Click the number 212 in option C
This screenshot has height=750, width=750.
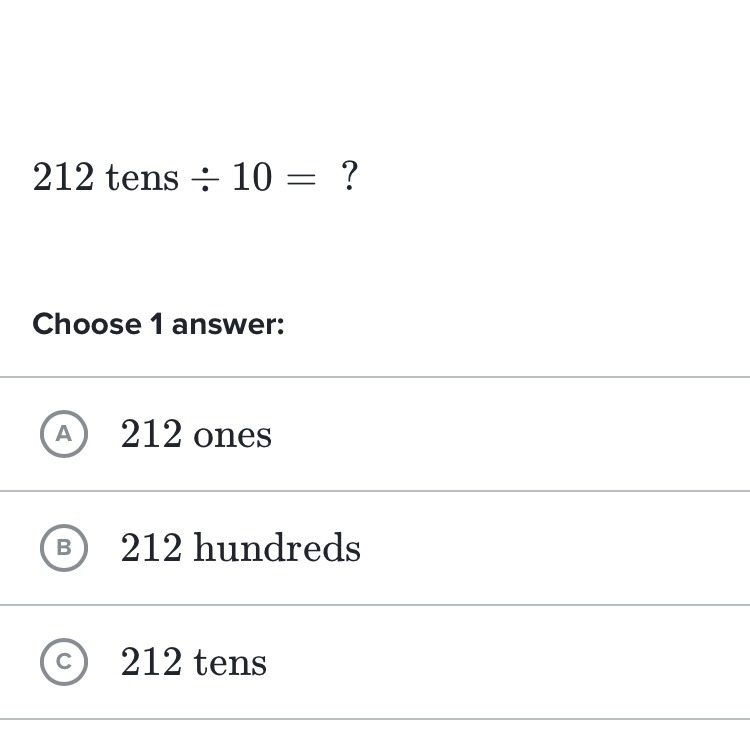coord(151,662)
